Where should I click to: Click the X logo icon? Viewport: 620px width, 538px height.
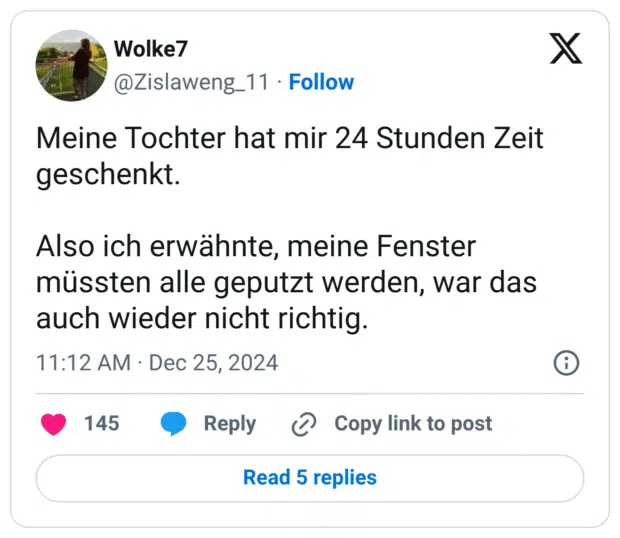566,48
